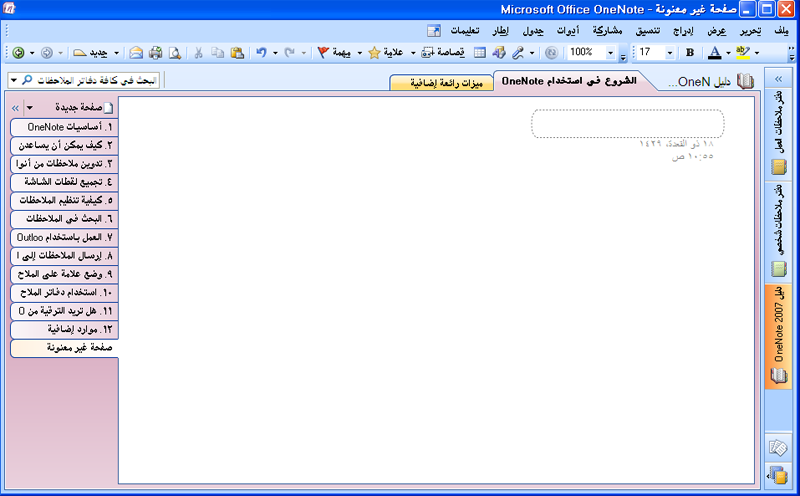Screen dimensions: 800x496
Task: Open the Back button history dropdown arrow
Action: pyautogui.click(x=32, y=53)
